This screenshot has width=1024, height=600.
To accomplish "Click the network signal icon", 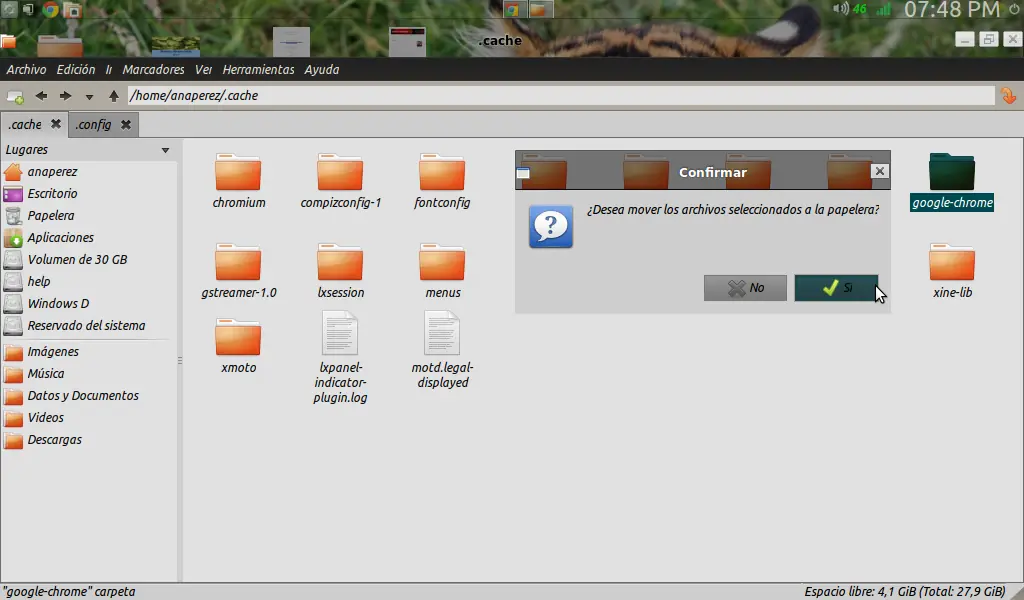I will tap(884, 9).
